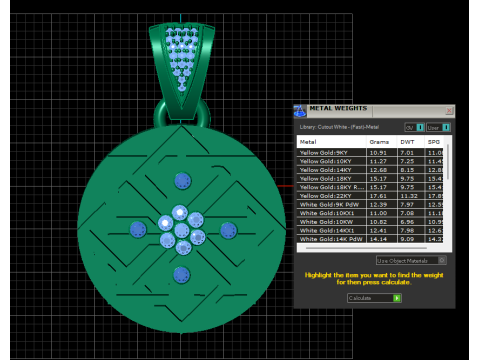Screen dimensions: 480x360
Task: Click the grams value '14.14'
Action: pos(378,239)
